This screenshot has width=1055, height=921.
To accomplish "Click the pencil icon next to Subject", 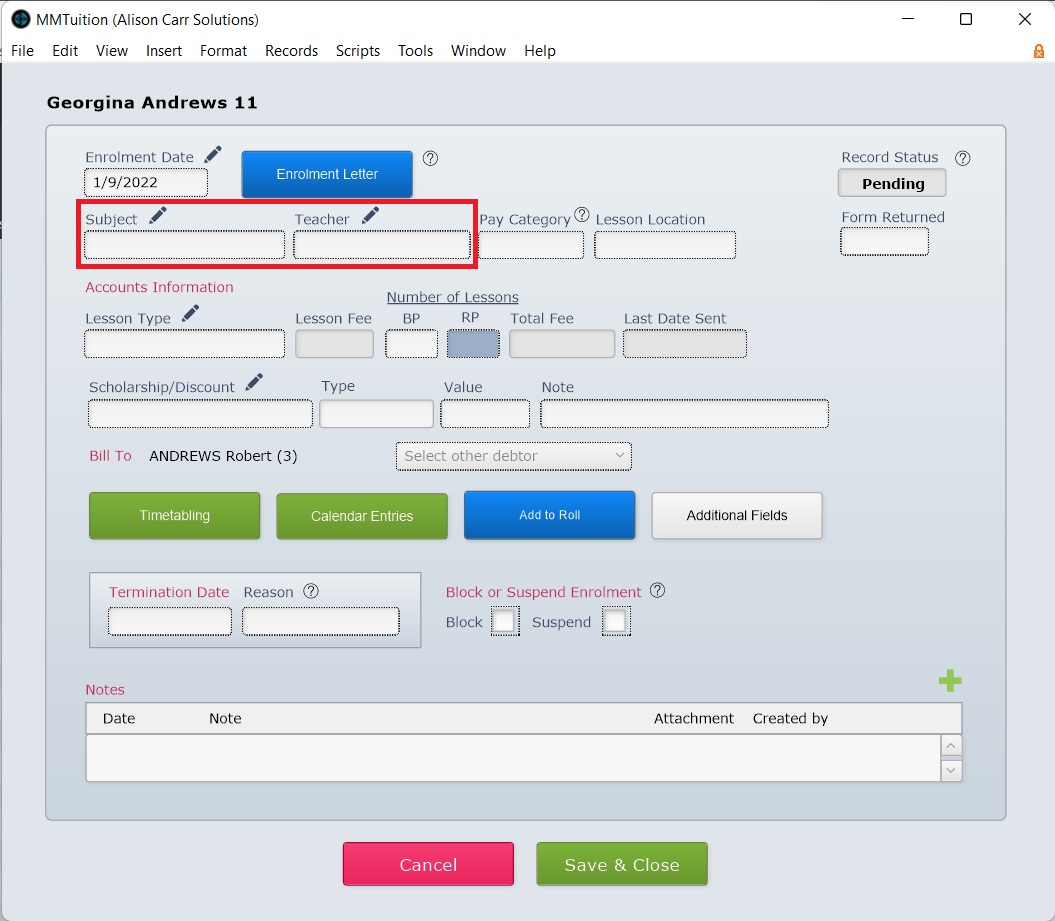I will click(157, 216).
